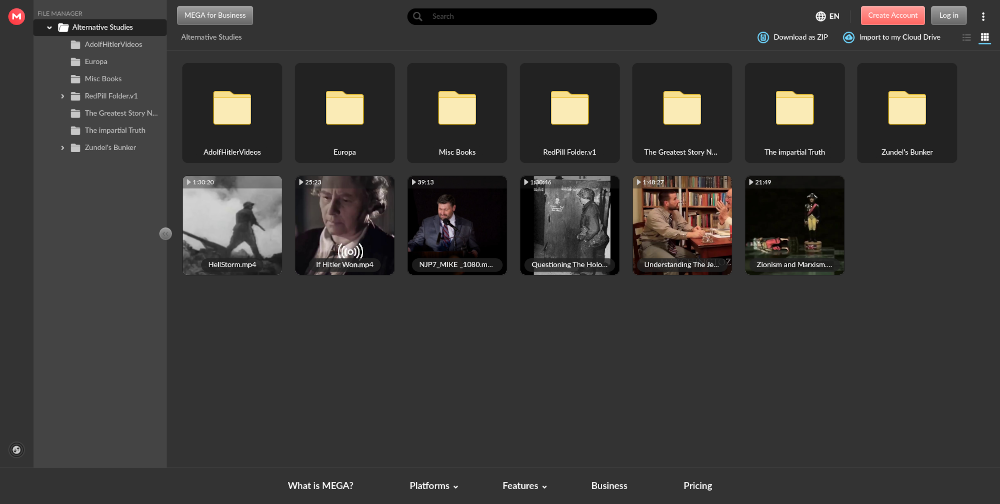1000x504 pixels.
Task: Click the Download as ZIP icon
Action: point(763,37)
